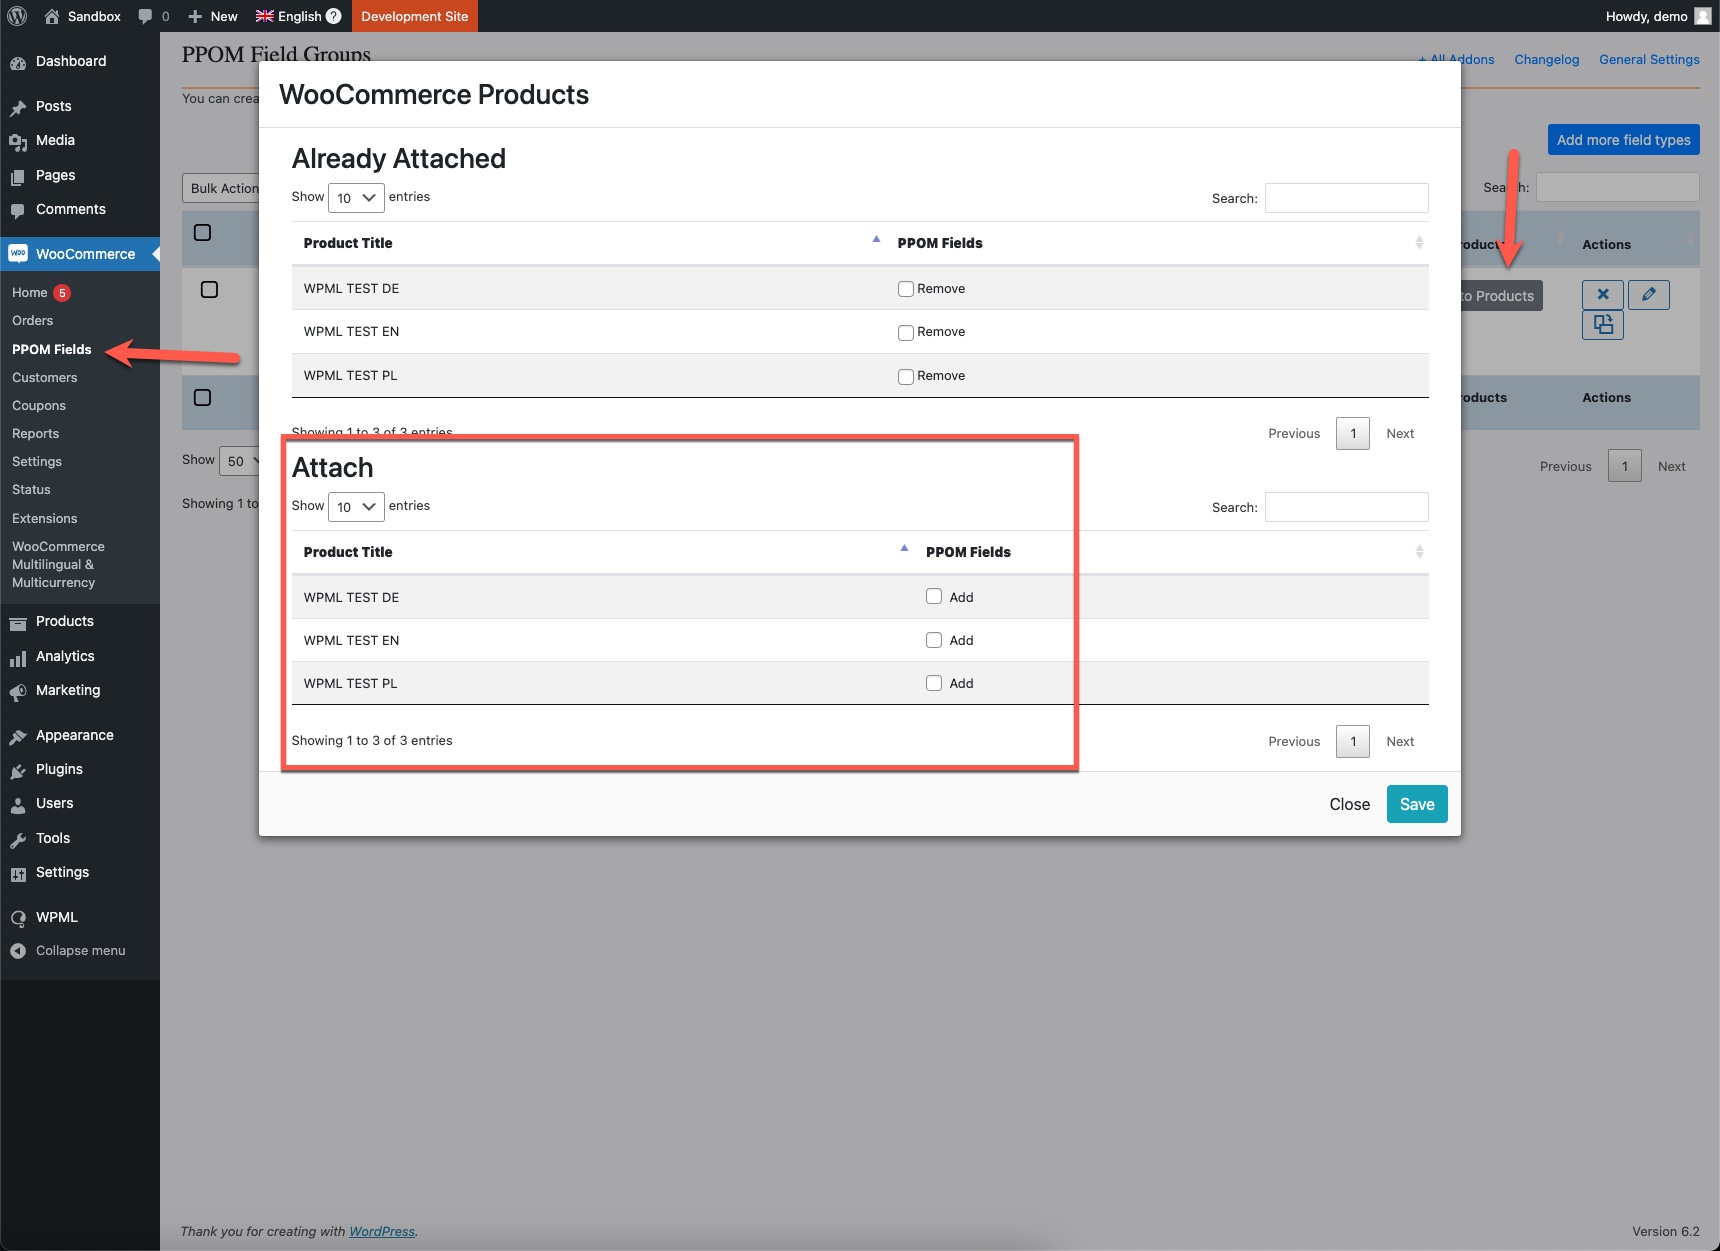Click the Media icon in sidebar
The width and height of the screenshot is (1720, 1251).
coord(18,141)
